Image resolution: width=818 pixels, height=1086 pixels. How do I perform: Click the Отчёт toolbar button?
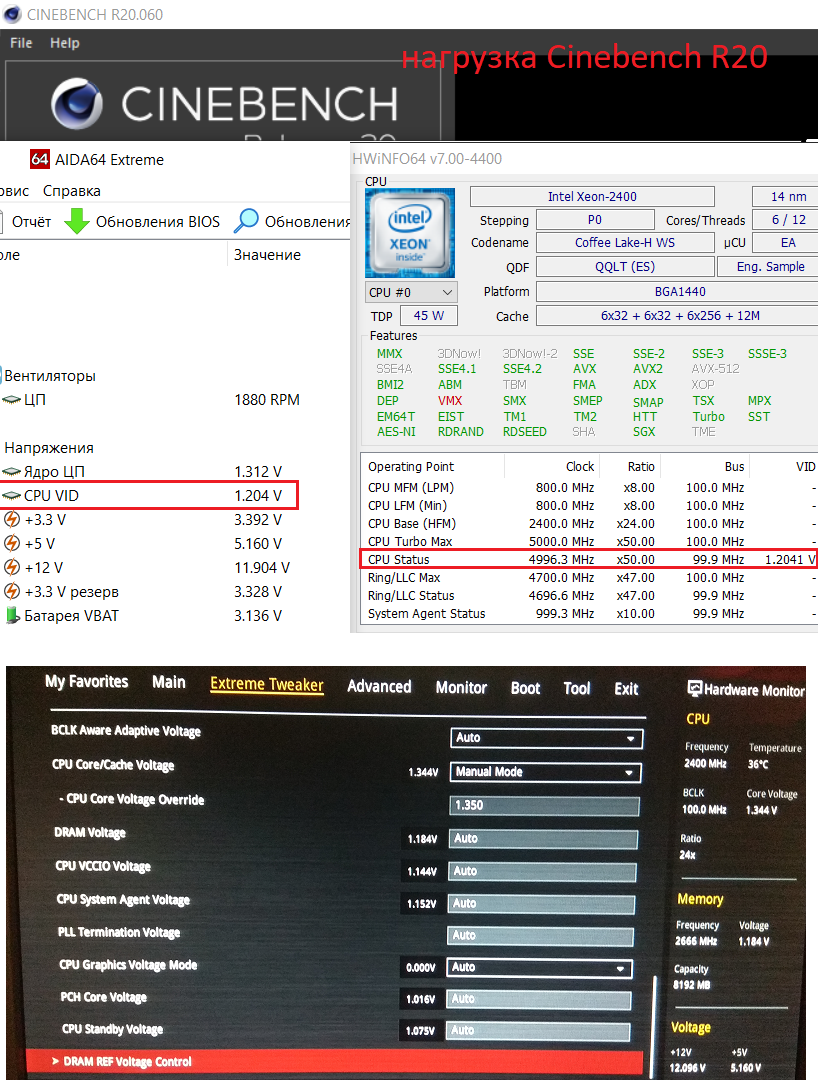point(31,222)
